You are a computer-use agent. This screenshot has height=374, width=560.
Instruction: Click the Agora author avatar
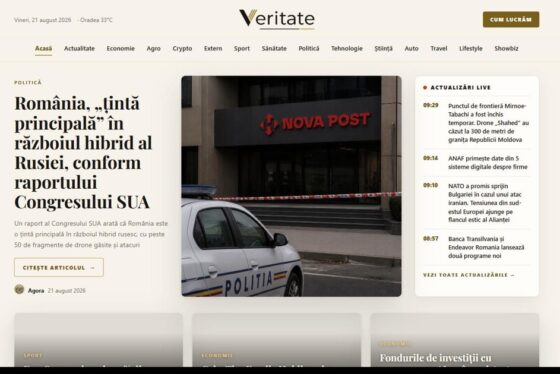click(19, 289)
